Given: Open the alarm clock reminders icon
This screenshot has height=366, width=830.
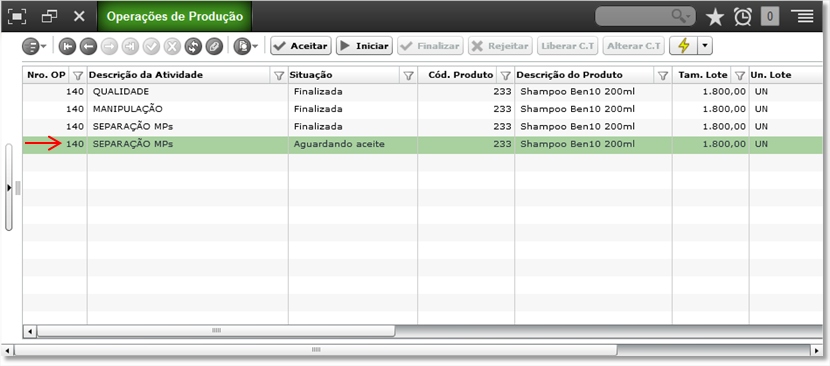Looking at the screenshot, I should (x=743, y=17).
